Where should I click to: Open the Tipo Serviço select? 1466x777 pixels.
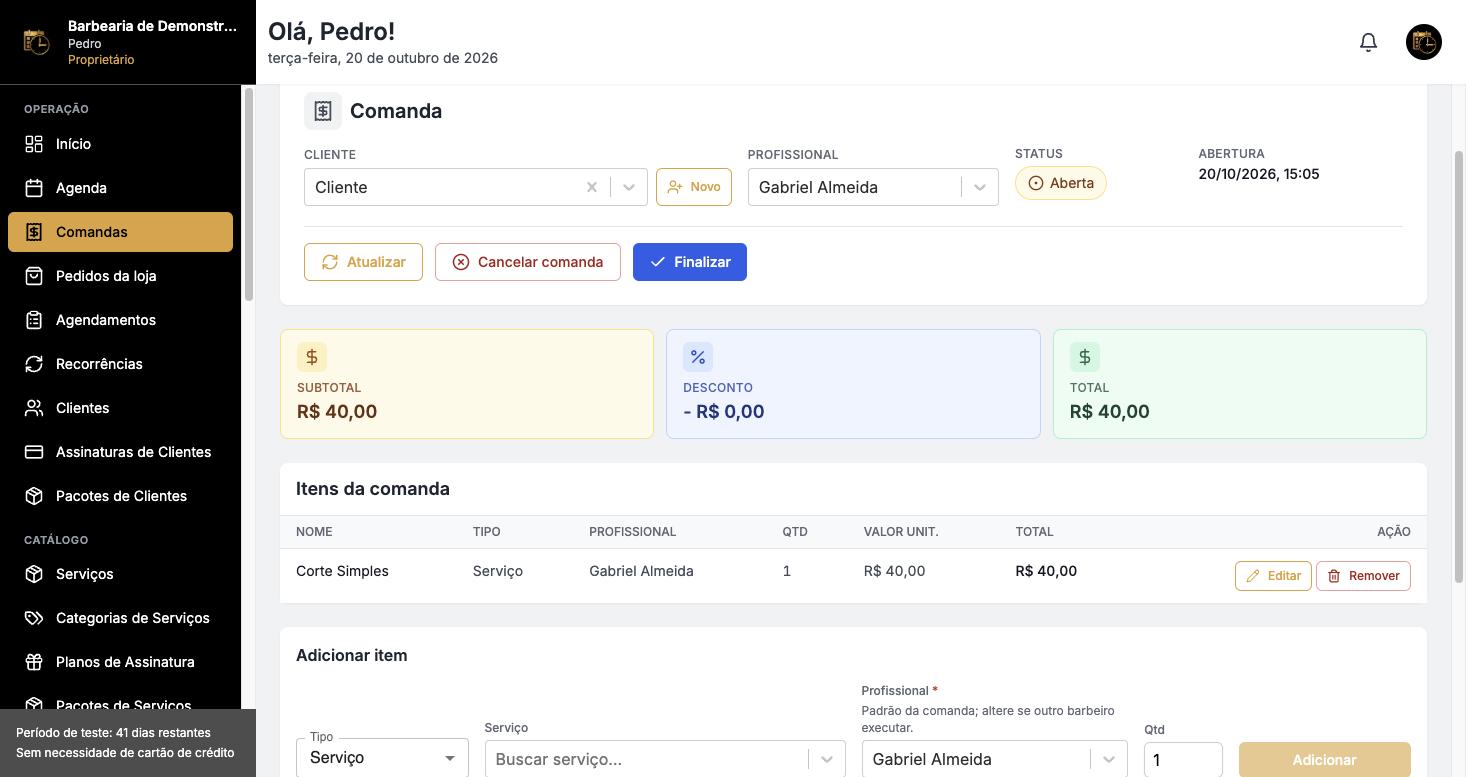pos(382,758)
